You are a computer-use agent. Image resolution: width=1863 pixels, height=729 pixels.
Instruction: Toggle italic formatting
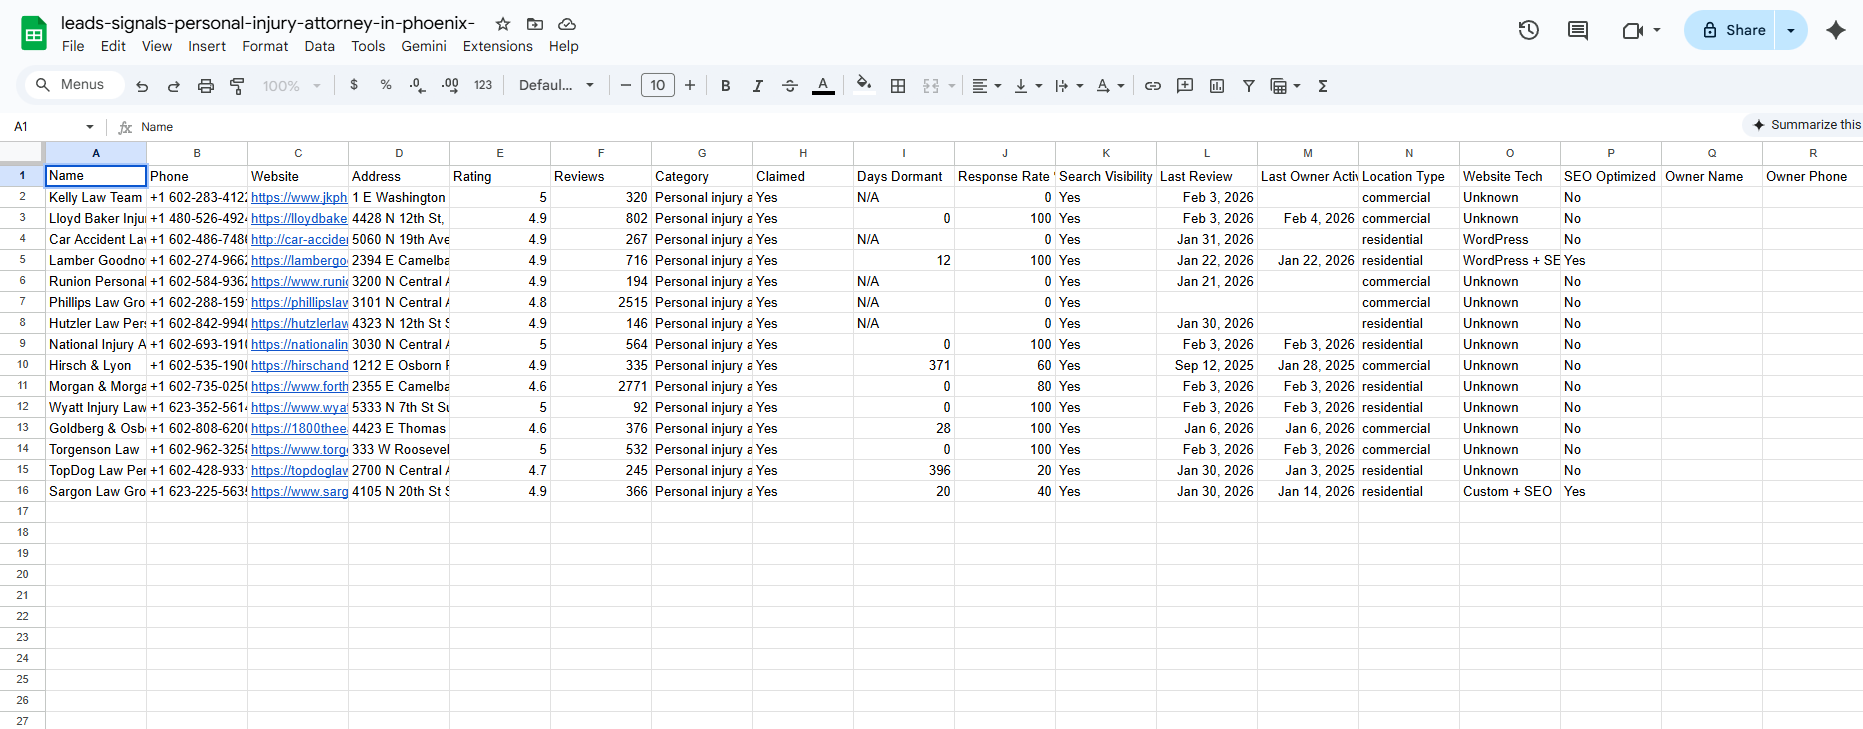[758, 86]
